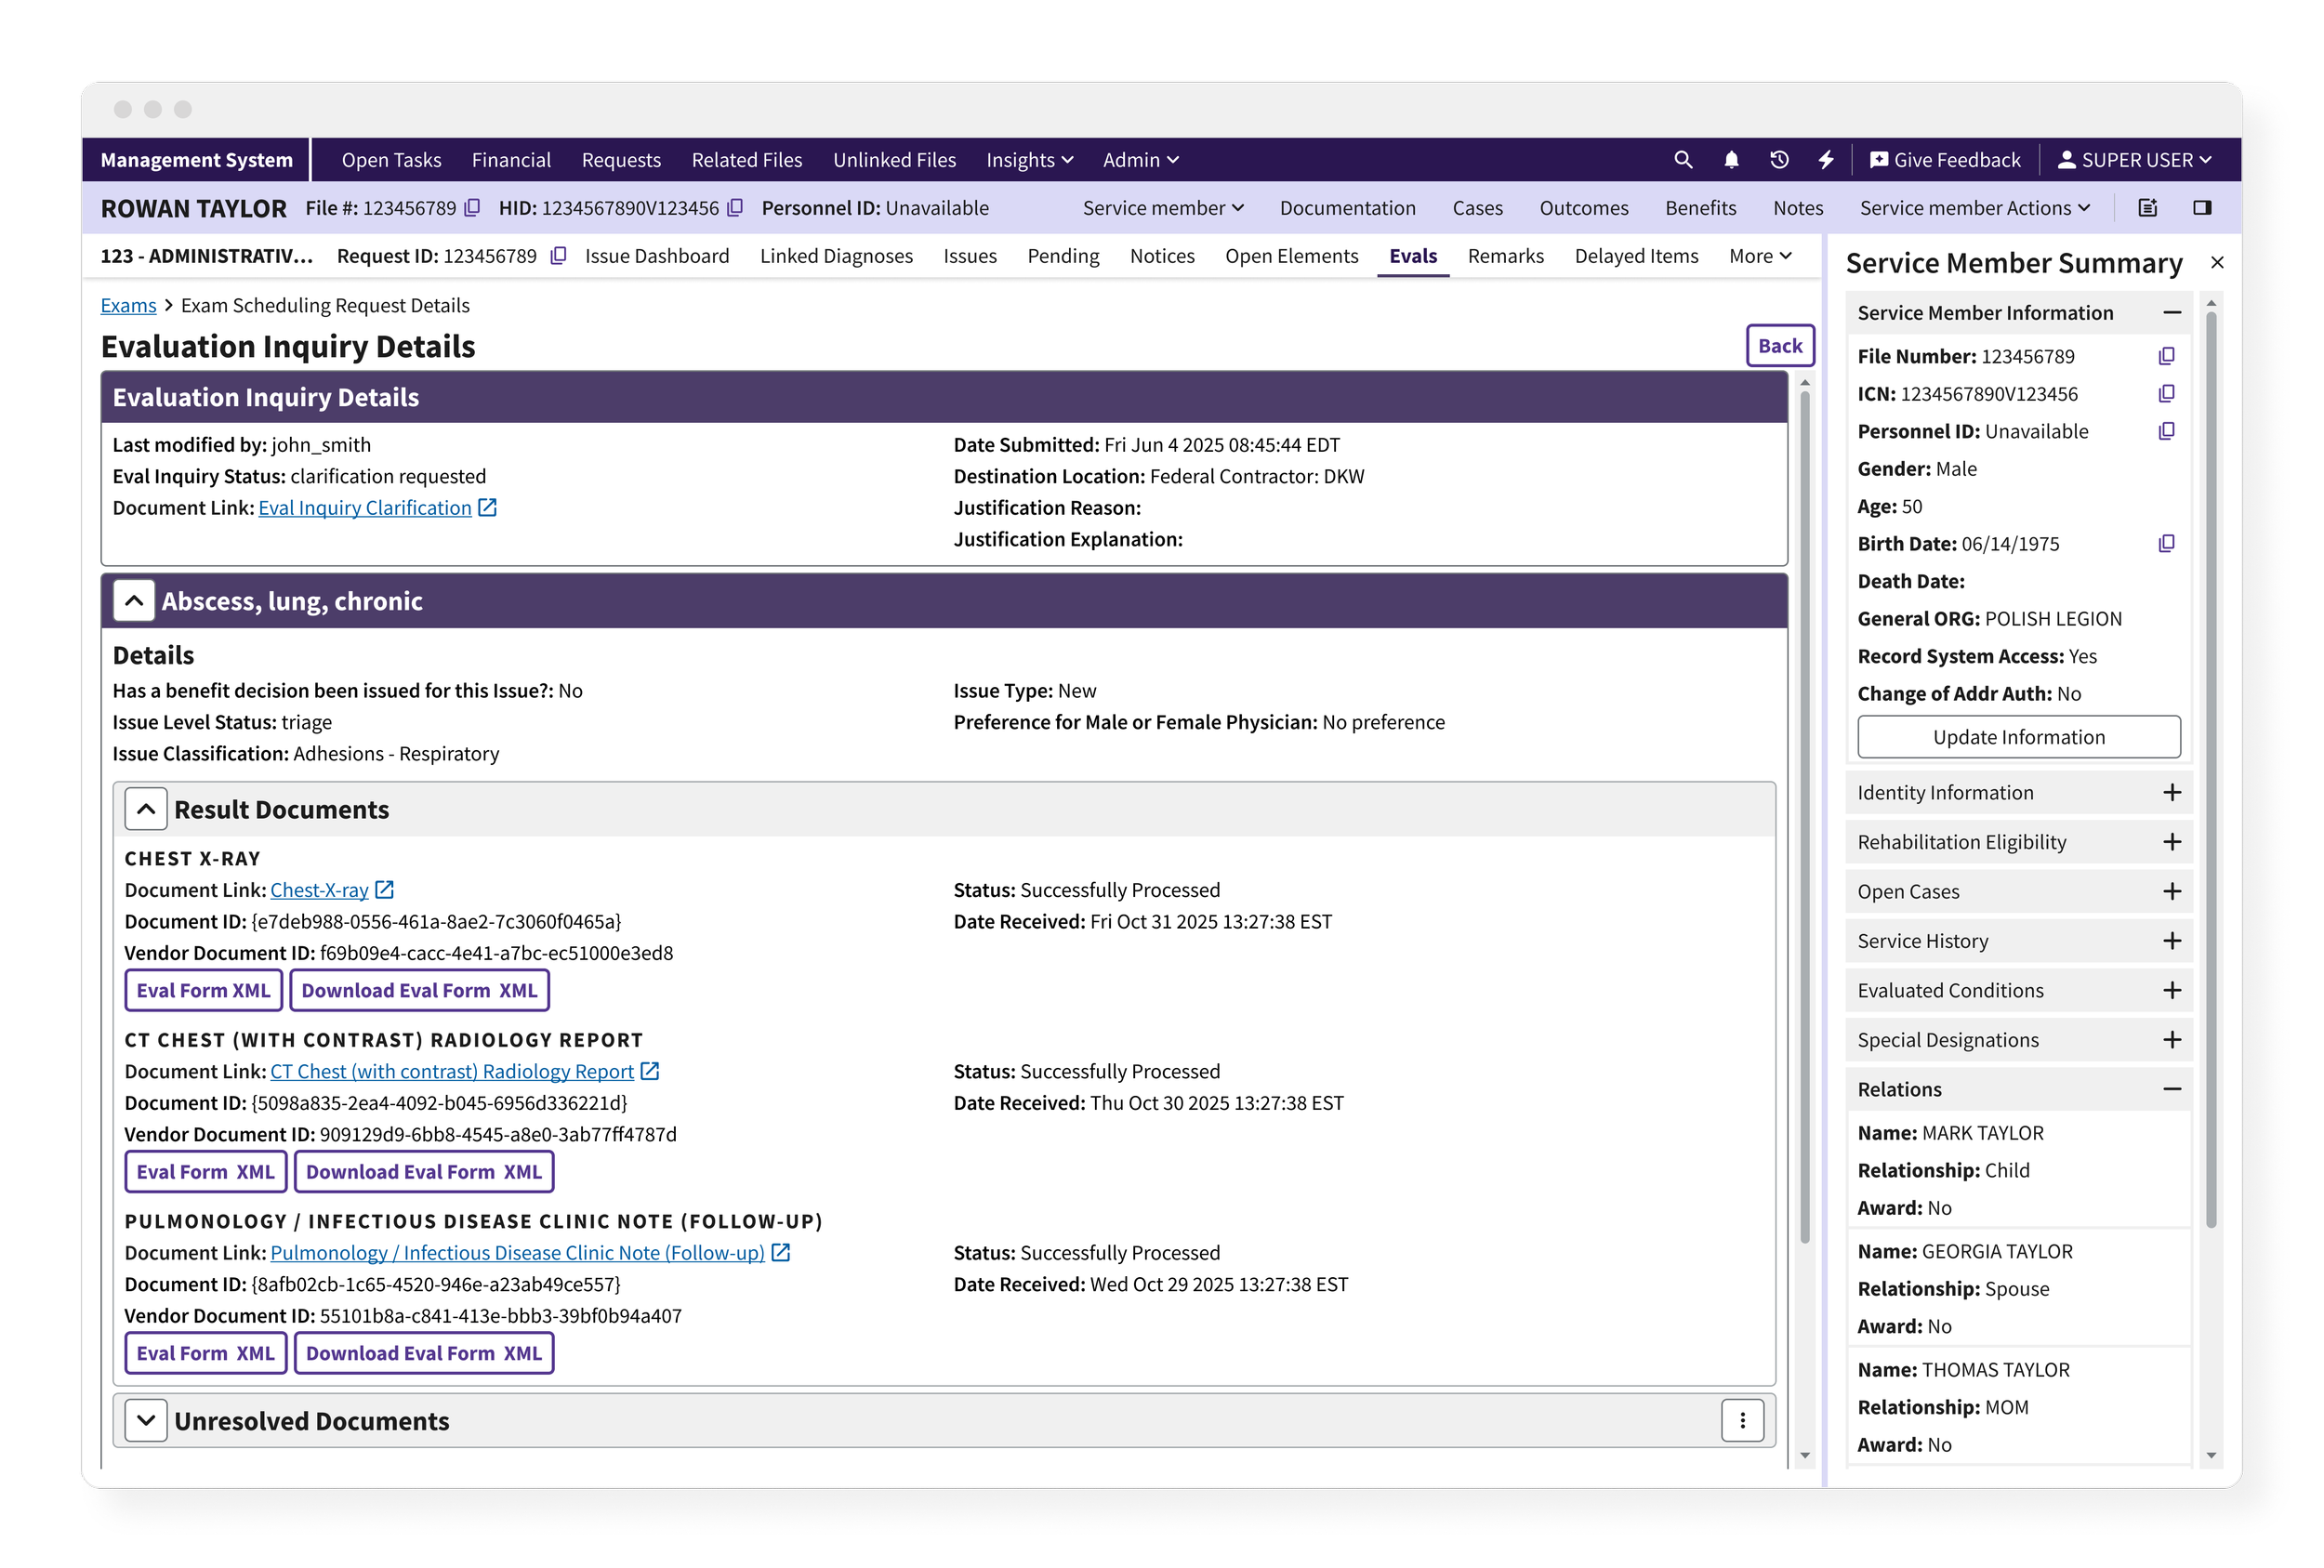This screenshot has height=1568, width=2324.
Task: Expand Rehabilitation Eligibility section
Action: pyautogui.click(x=2171, y=842)
